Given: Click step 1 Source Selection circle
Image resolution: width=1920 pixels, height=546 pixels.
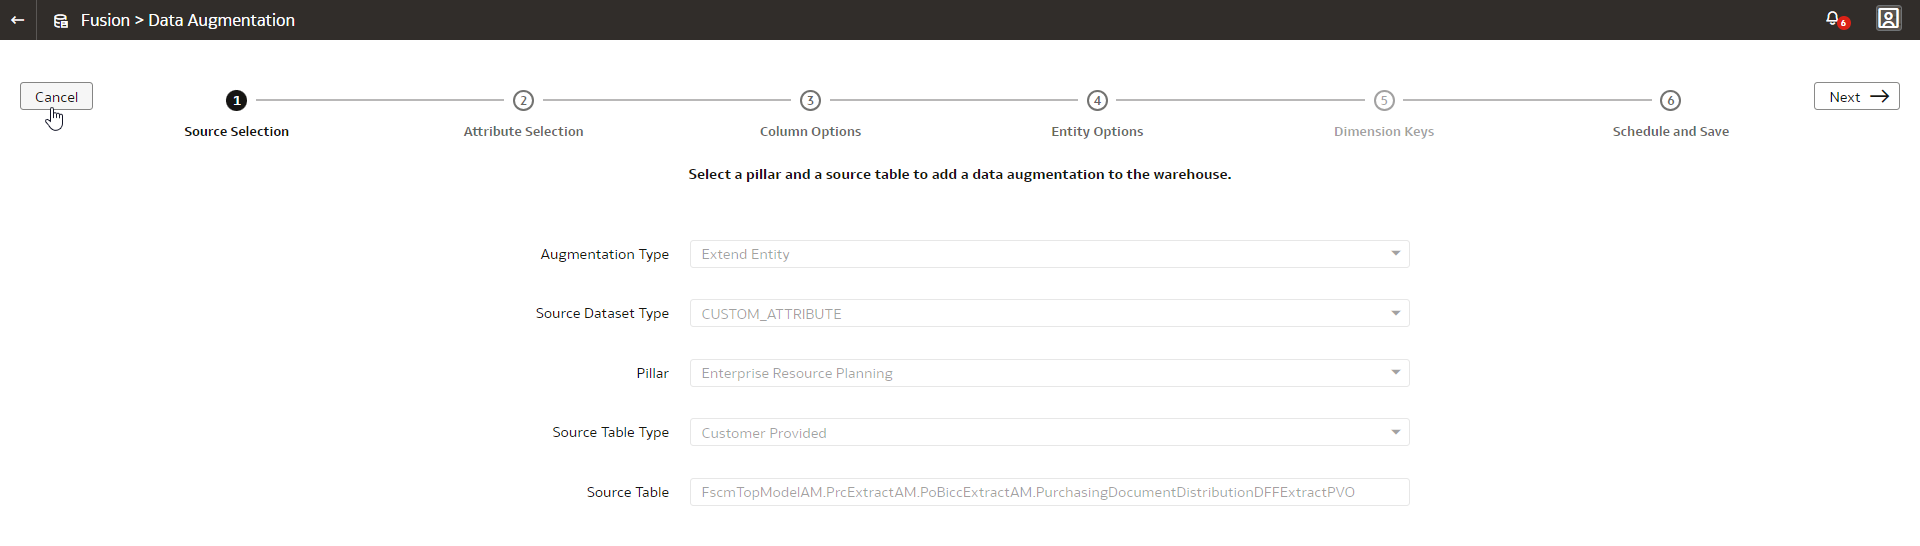Looking at the screenshot, I should pos(236,100).
